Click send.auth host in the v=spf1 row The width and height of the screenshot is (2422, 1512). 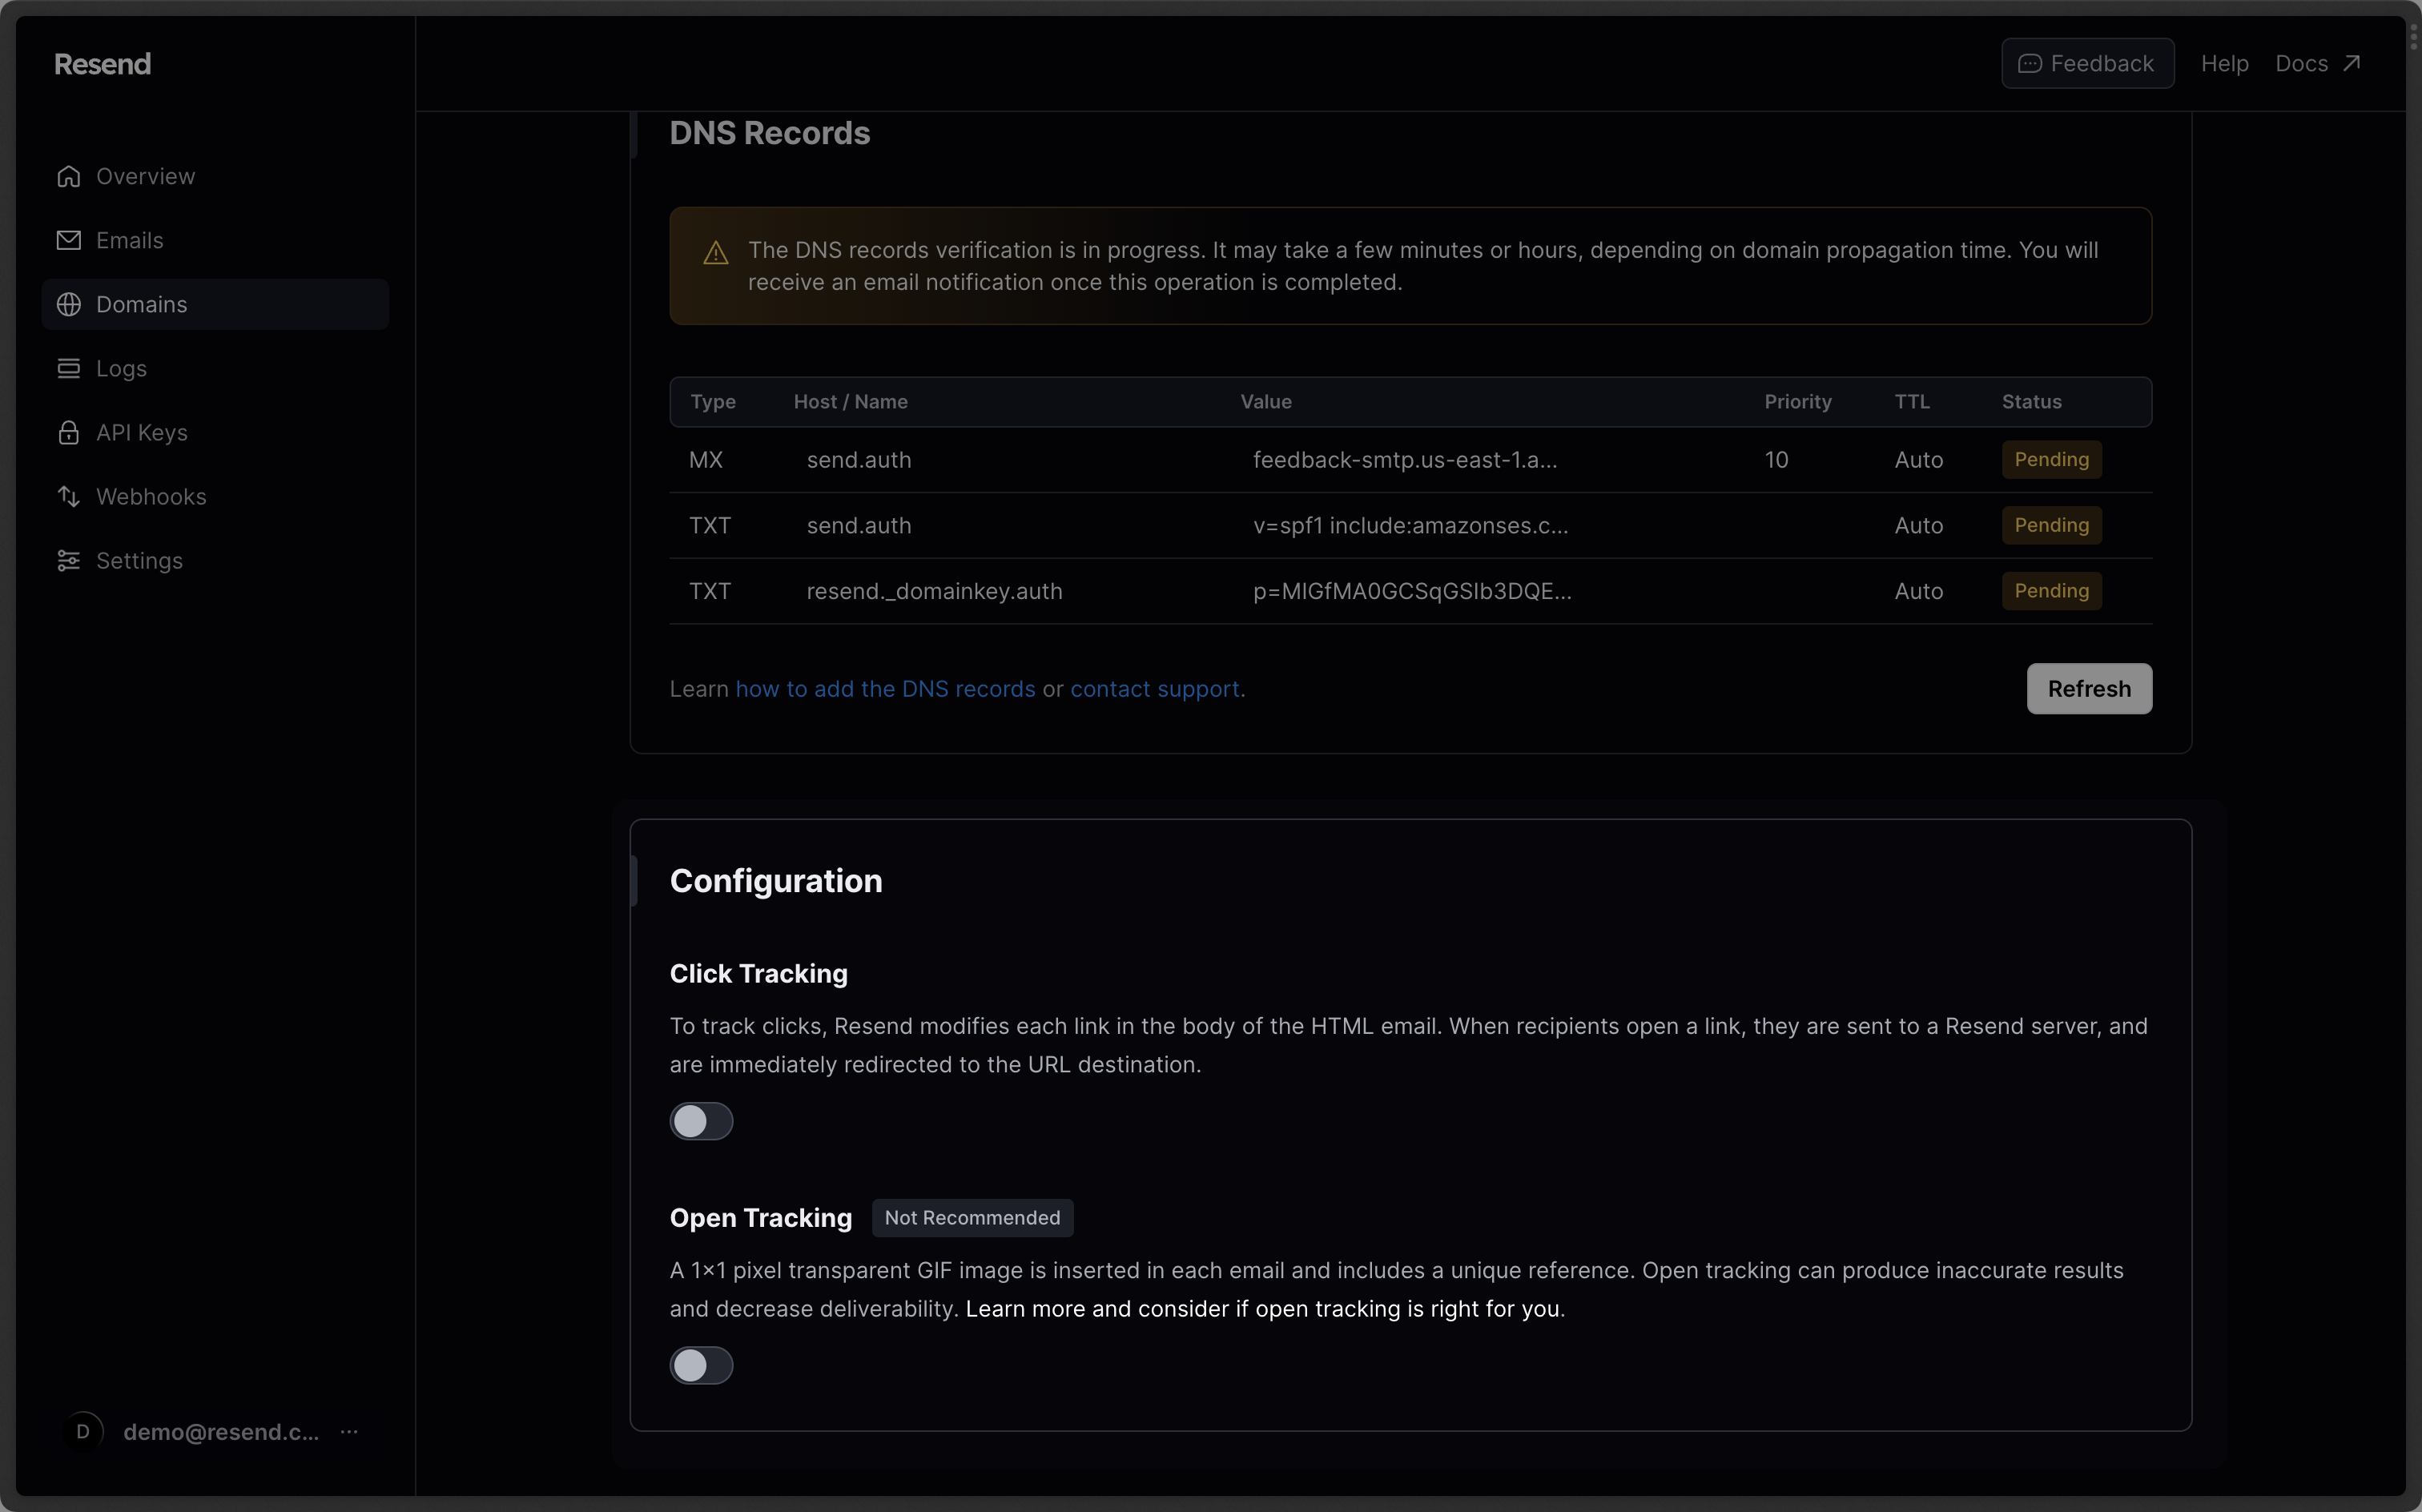pyautogui.click(x=859, y=525)
